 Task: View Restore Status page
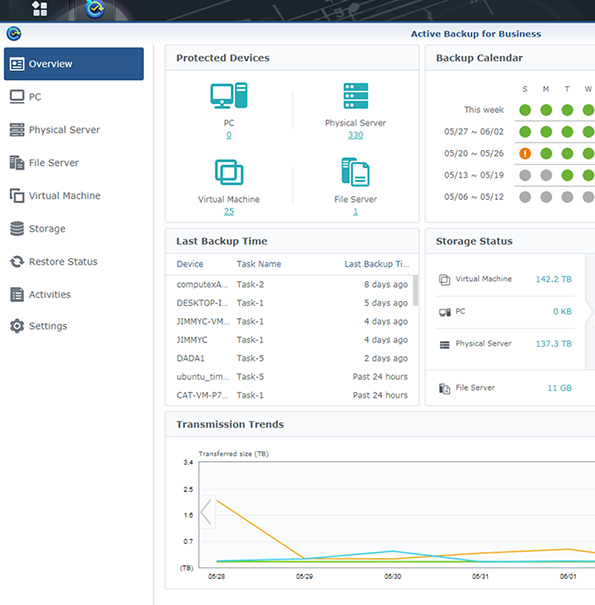click(74, 262)
